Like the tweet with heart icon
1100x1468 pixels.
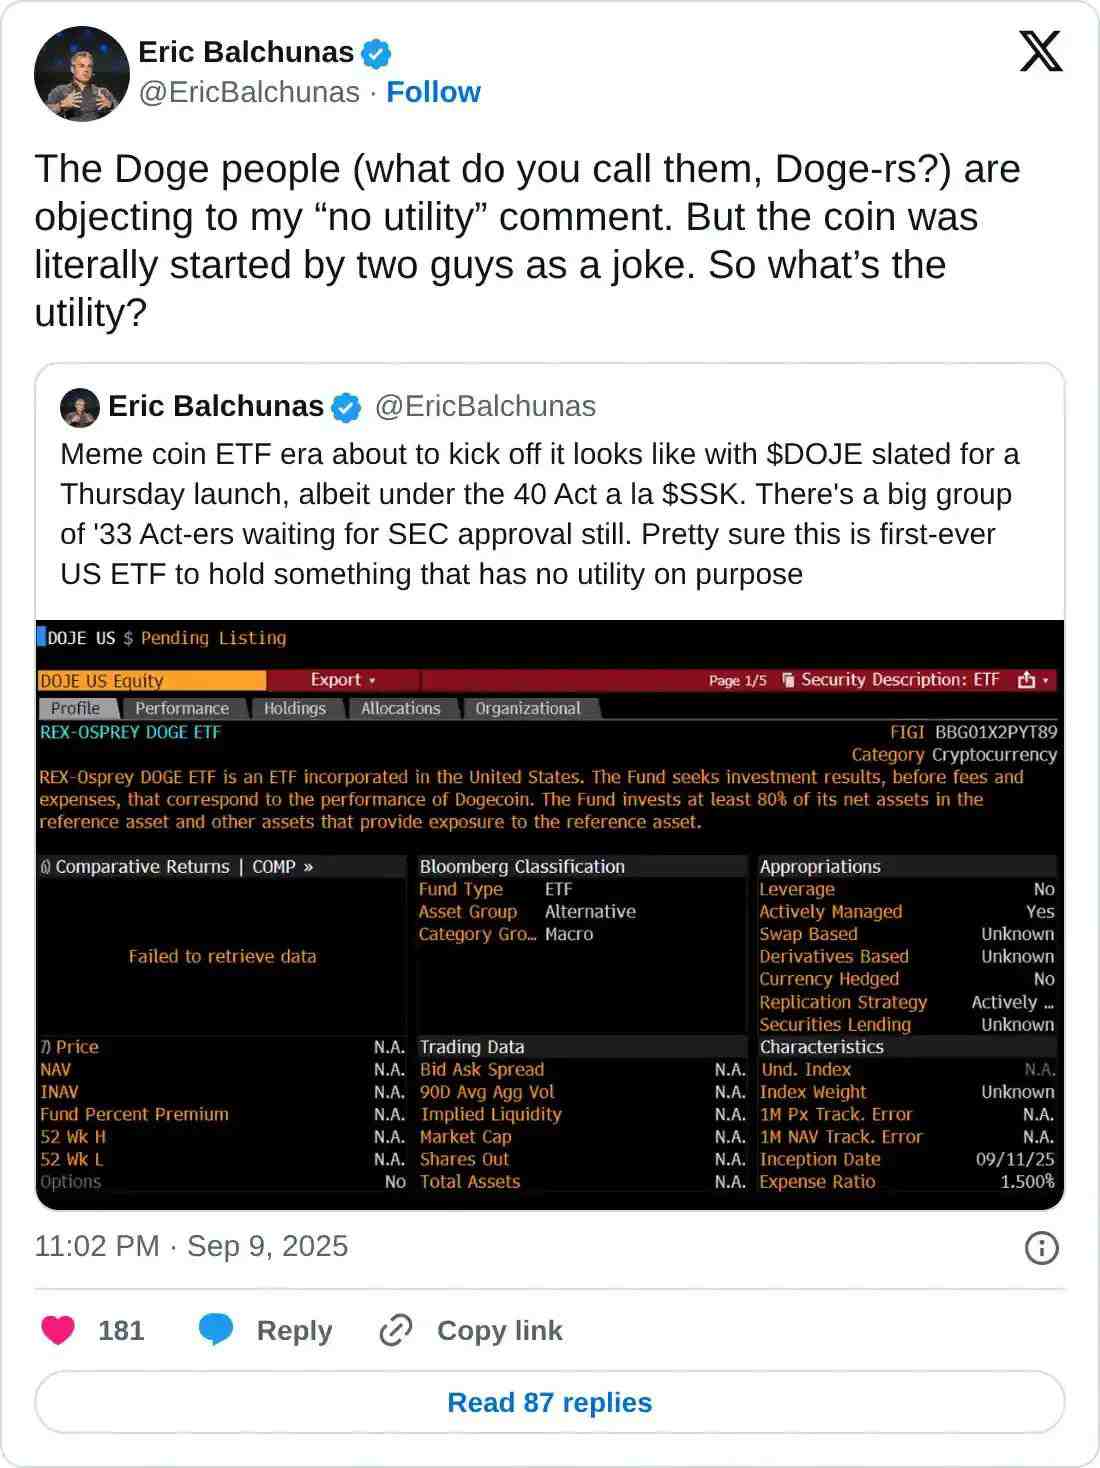click(58, 1330)
